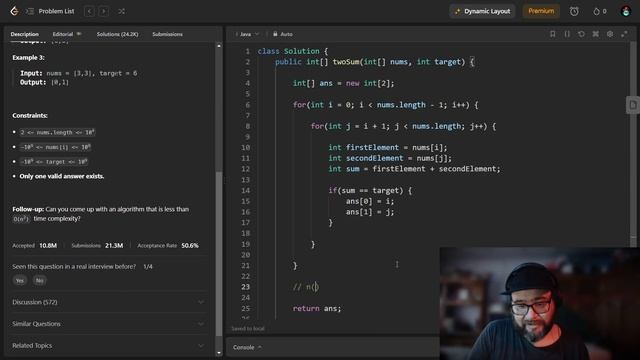Expand the Console panel
Screen dimensions: 640x360
pyautogui.click(x=247, y=347)
